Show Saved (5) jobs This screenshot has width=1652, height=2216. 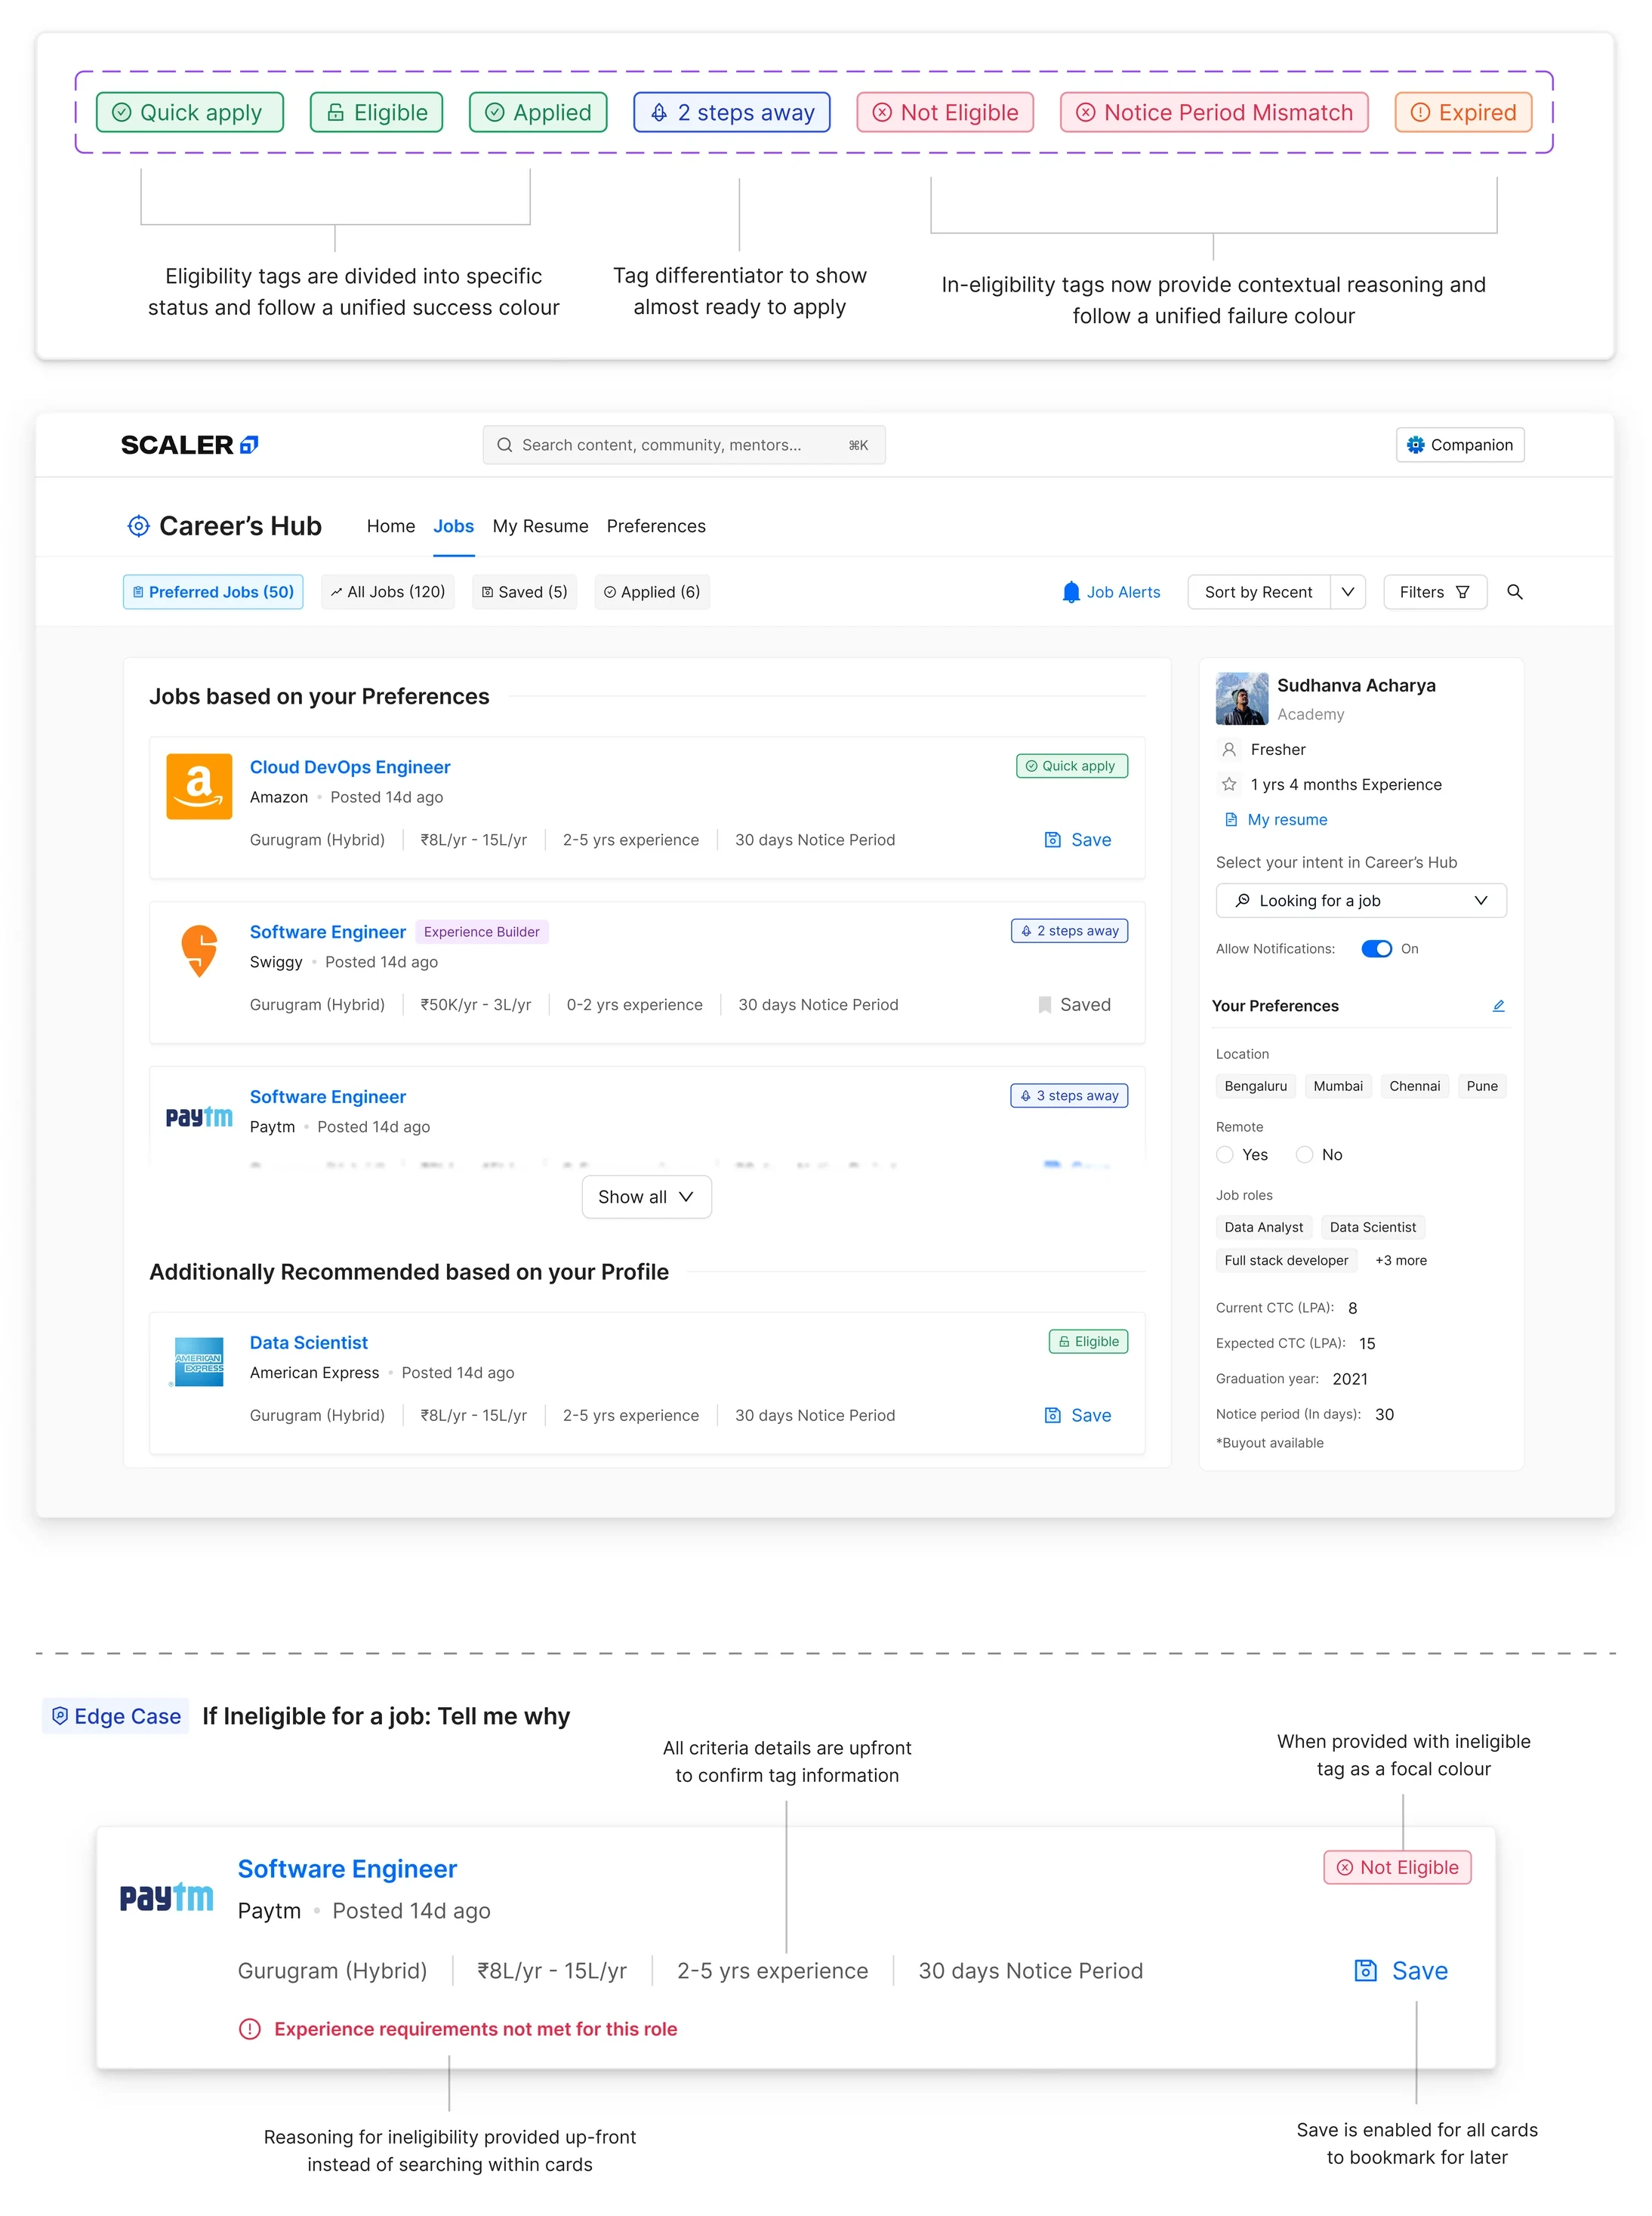pos(525,592)
